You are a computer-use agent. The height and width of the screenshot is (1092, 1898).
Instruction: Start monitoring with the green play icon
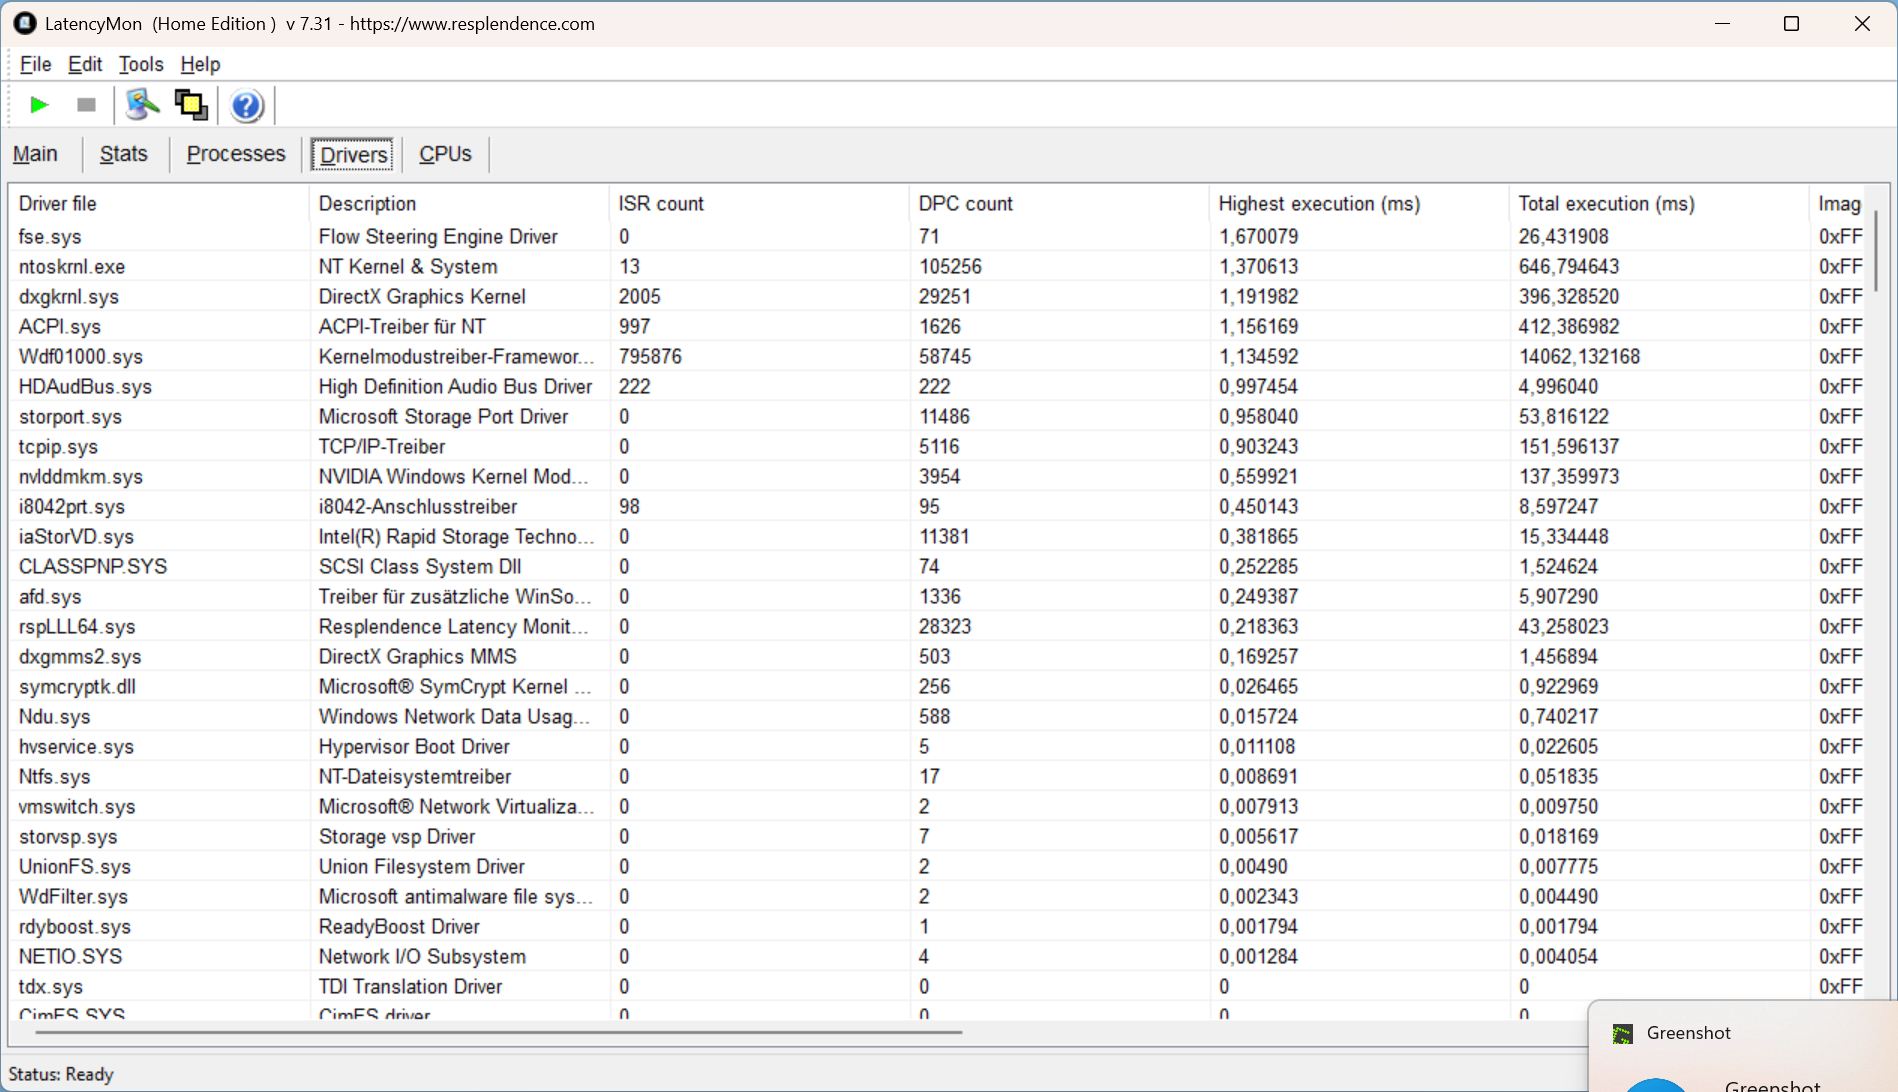pos(39,105)
